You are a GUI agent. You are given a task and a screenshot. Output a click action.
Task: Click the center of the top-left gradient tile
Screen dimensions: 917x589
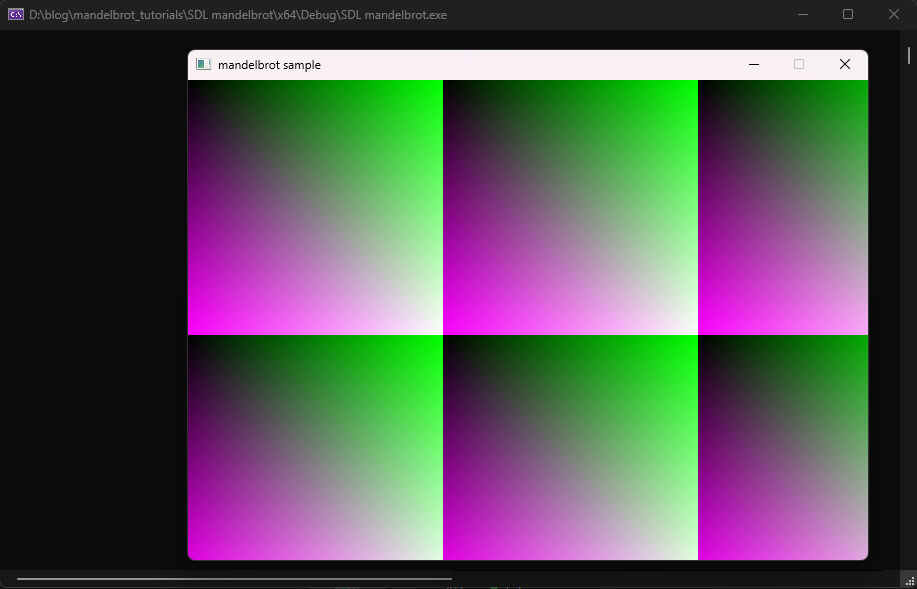point(315,207)
